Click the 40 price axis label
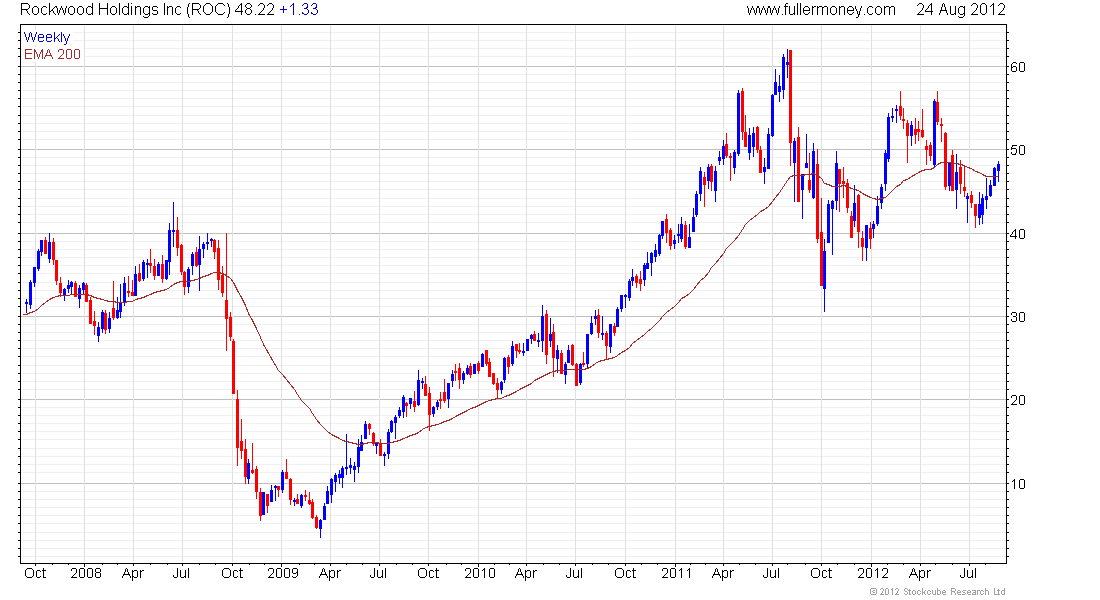Viewport: 1100px width, 600px height. pyautogui.click(x=1017, y=234)
